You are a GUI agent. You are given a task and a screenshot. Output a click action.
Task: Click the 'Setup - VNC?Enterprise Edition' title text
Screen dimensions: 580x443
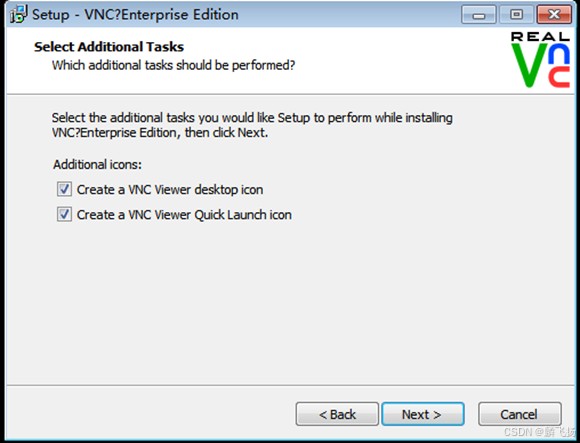tap(135, 15)
